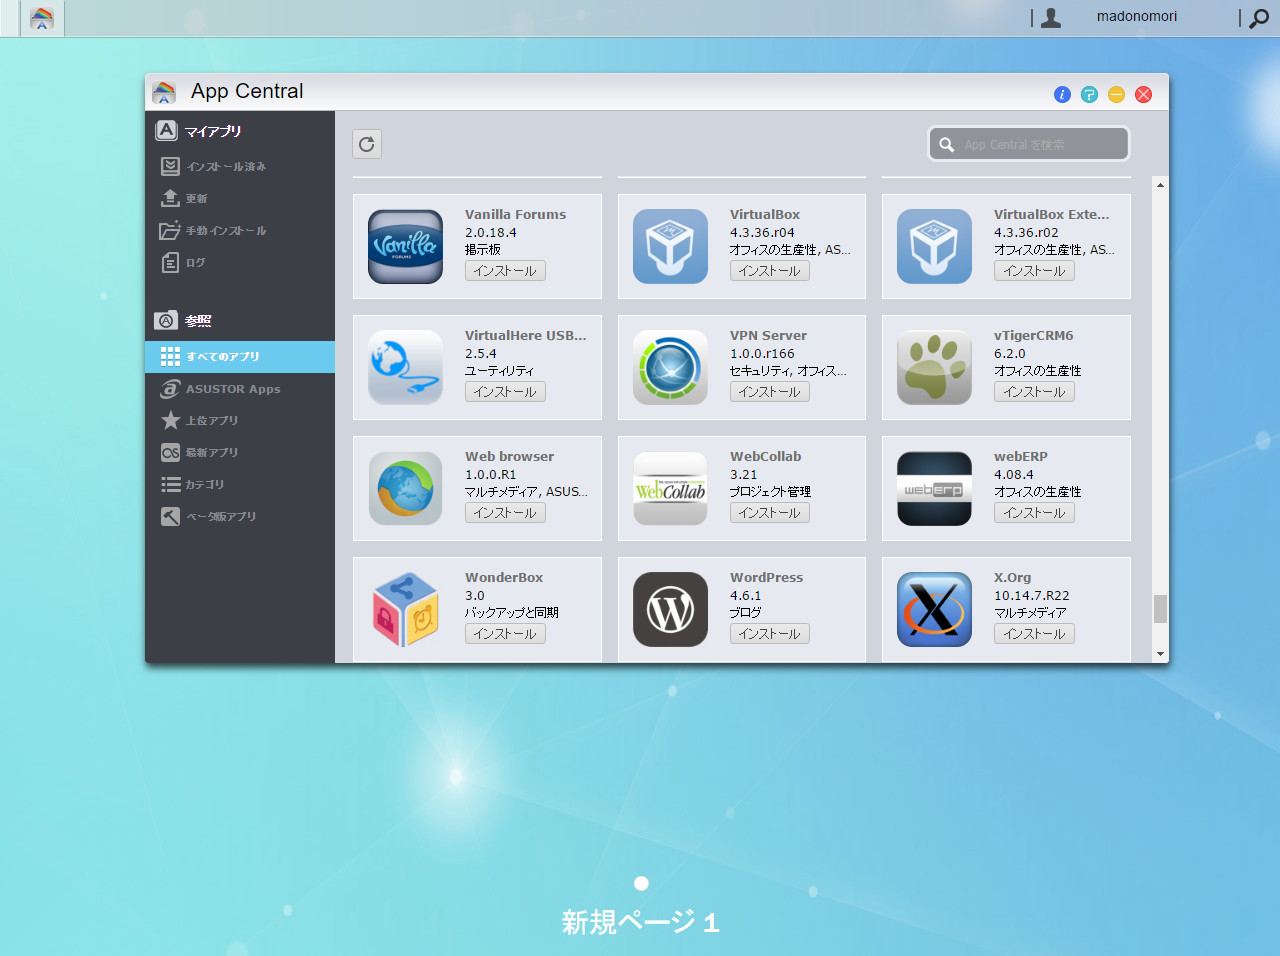This screenshot has height=956, width=1280.
Task: Open the App Central info panel
Action: 1062,94
